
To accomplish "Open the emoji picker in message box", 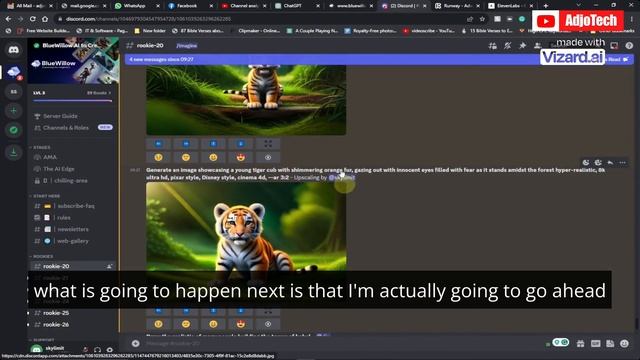I will (624, 344).
